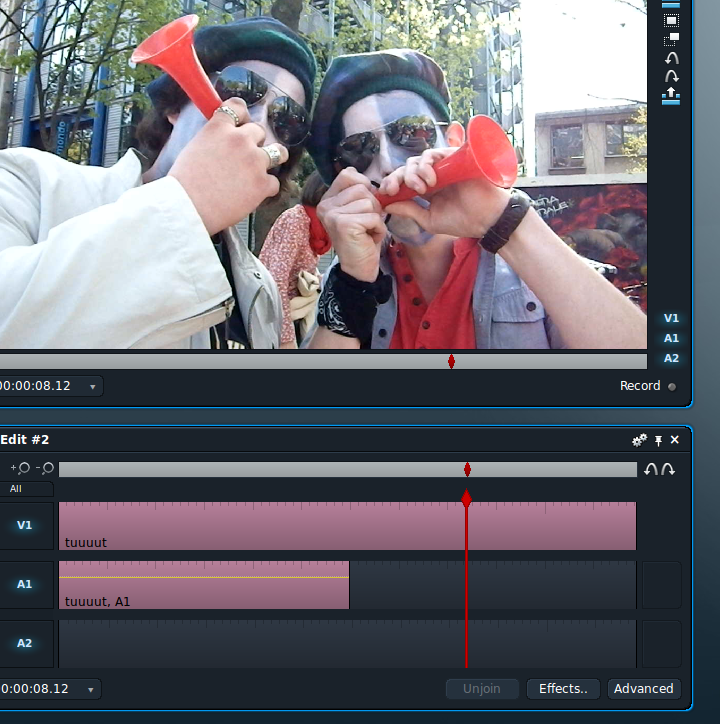Screen dimensions: 720x724
Task: Click the fullscreen viewer icon
Action: click(x=671, y=20)
